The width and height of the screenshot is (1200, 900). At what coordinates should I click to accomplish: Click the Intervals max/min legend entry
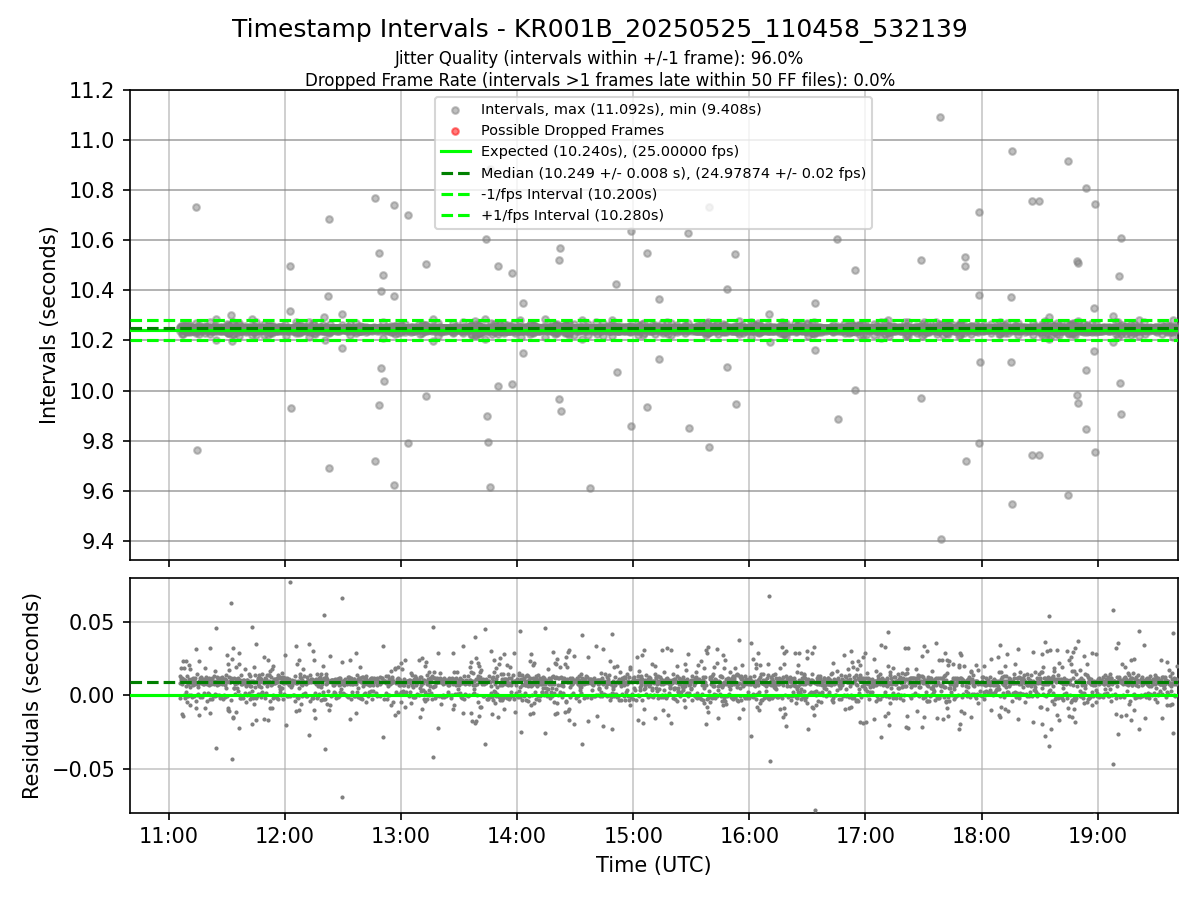pyautogui.click(x=621, y=109)
